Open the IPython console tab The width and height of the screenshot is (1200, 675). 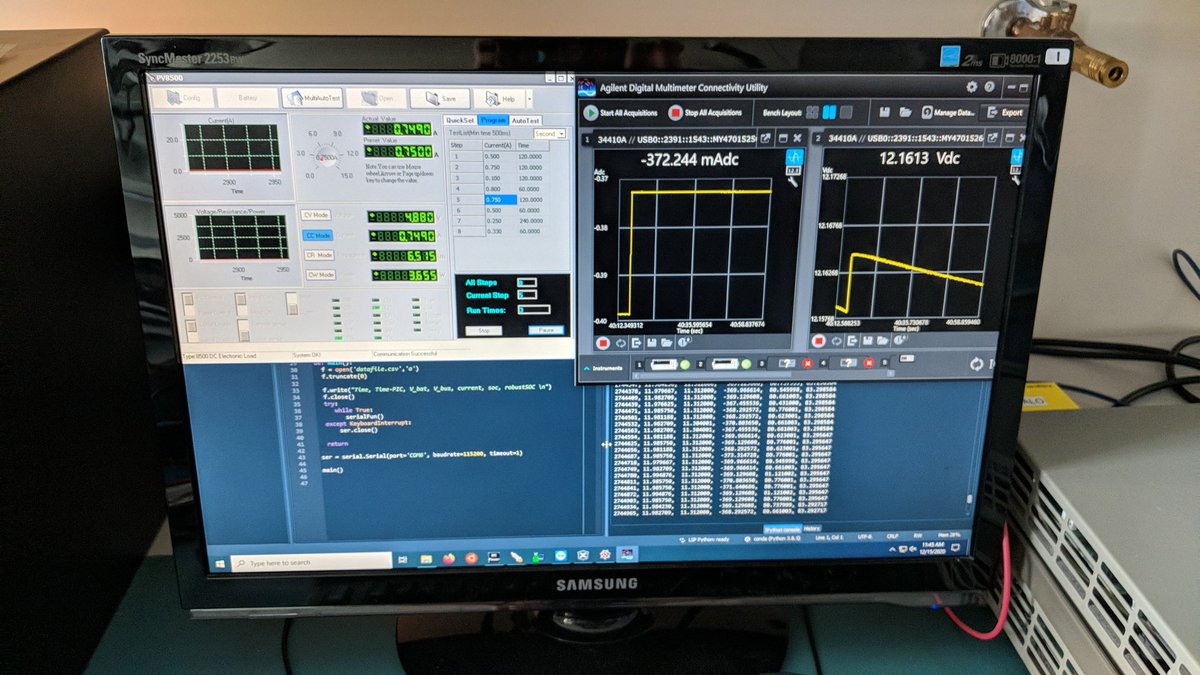click(781, 528)
